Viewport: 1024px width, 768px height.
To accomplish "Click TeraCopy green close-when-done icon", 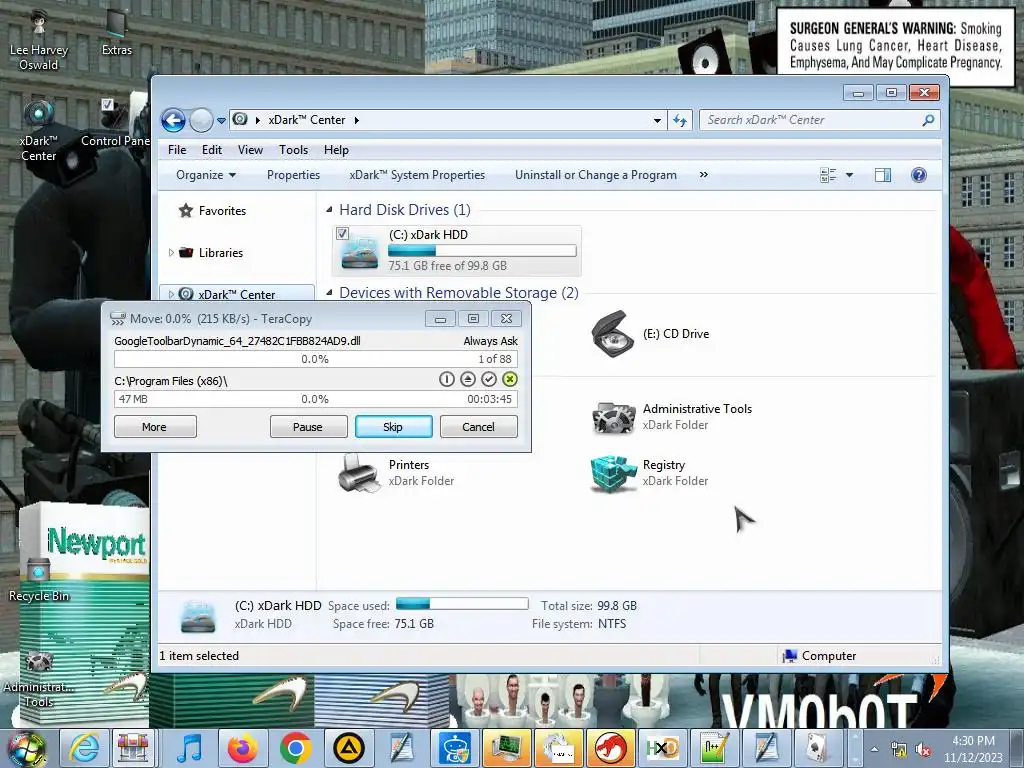I will click(x=509, y=379).
